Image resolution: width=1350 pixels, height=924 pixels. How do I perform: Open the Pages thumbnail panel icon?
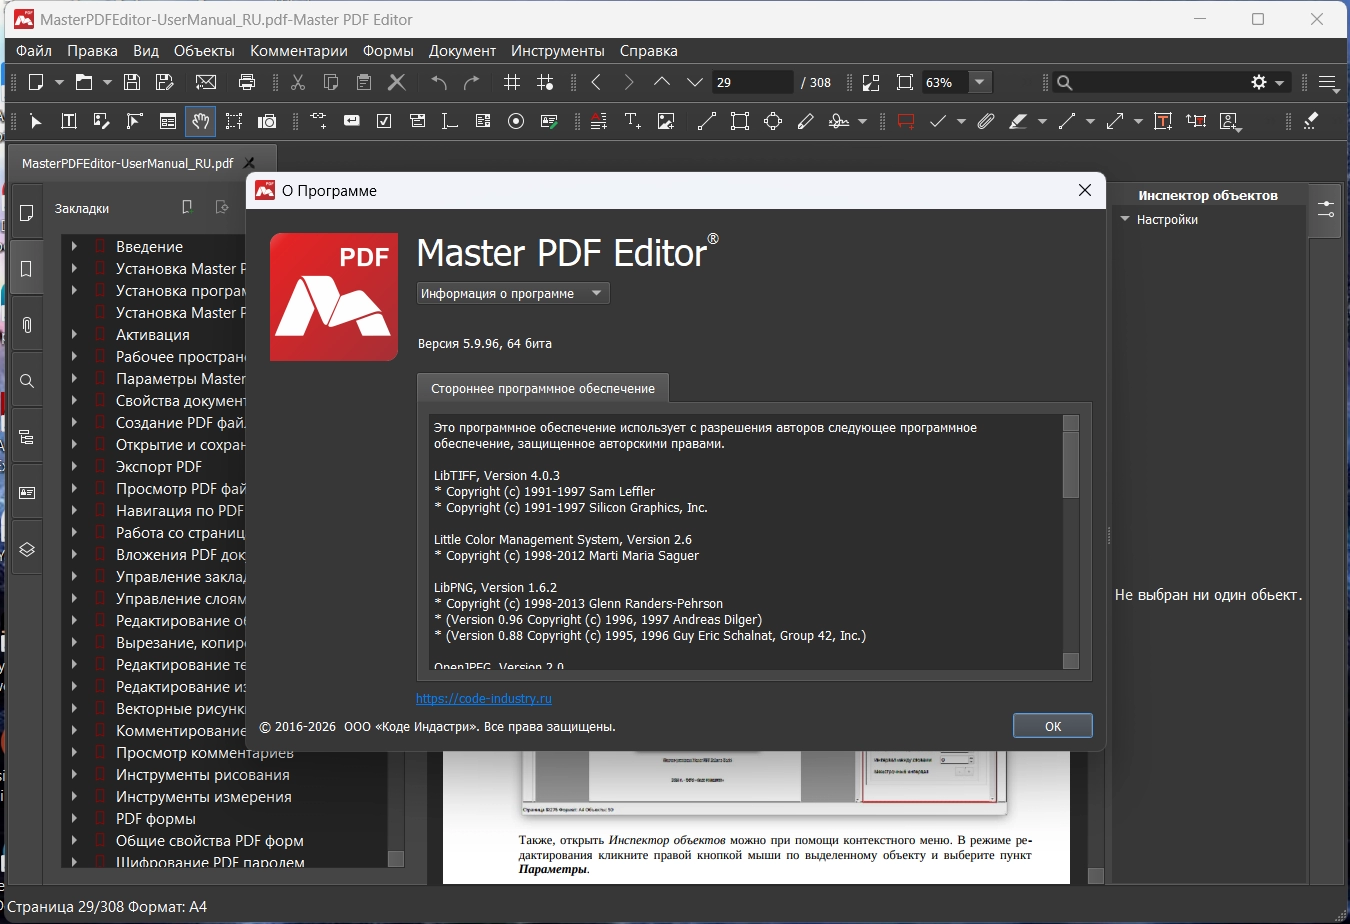[x=27, y=213]
